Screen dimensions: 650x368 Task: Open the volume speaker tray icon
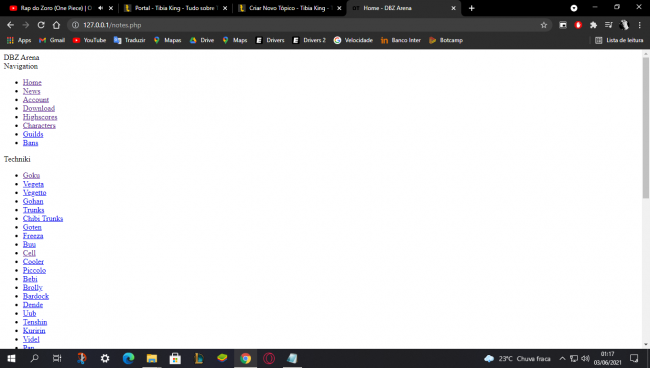(585, 359)
